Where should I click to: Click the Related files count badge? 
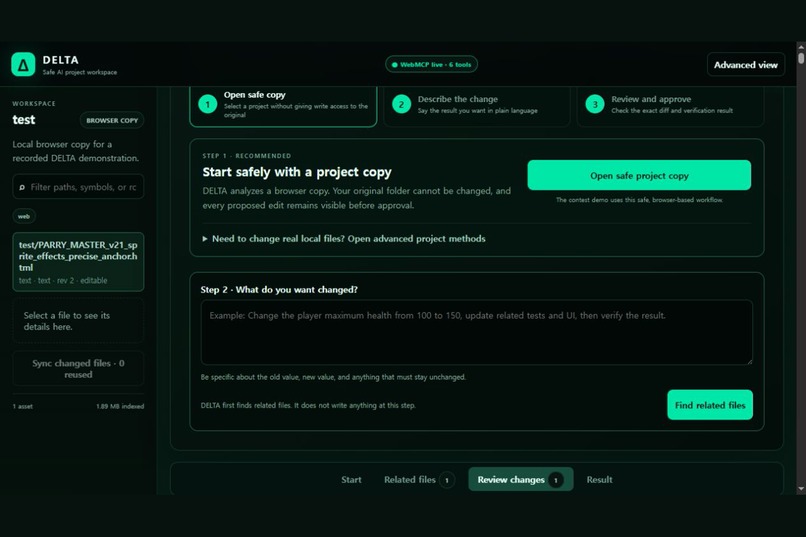pyautogui.click(x=447, y=480)
